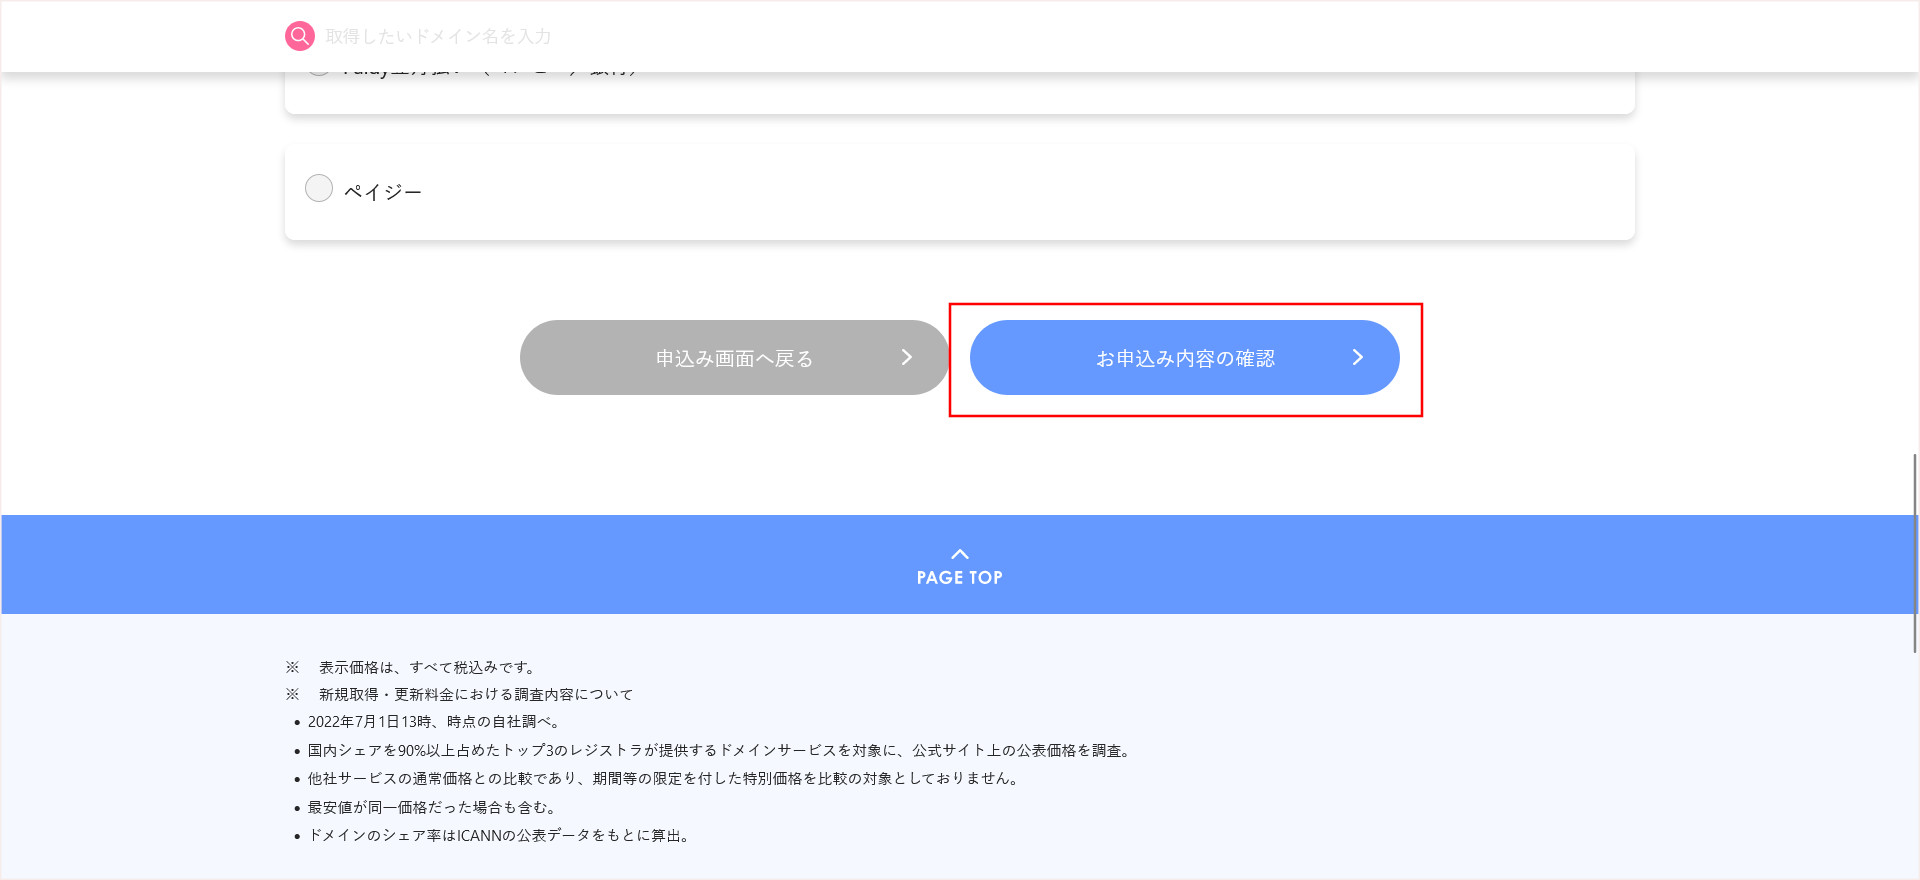Click the upward chevron above PAGE TOP
This screenshot has width=1920, height=880.
tap(960, 554)
